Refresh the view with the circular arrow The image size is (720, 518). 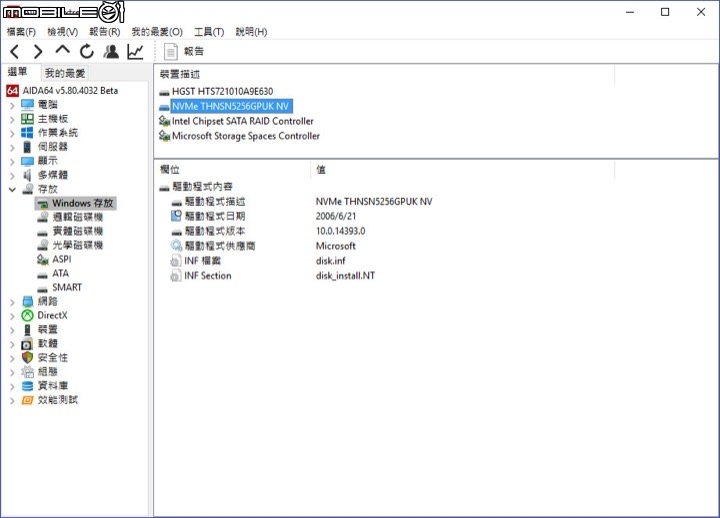pos(86,51)
